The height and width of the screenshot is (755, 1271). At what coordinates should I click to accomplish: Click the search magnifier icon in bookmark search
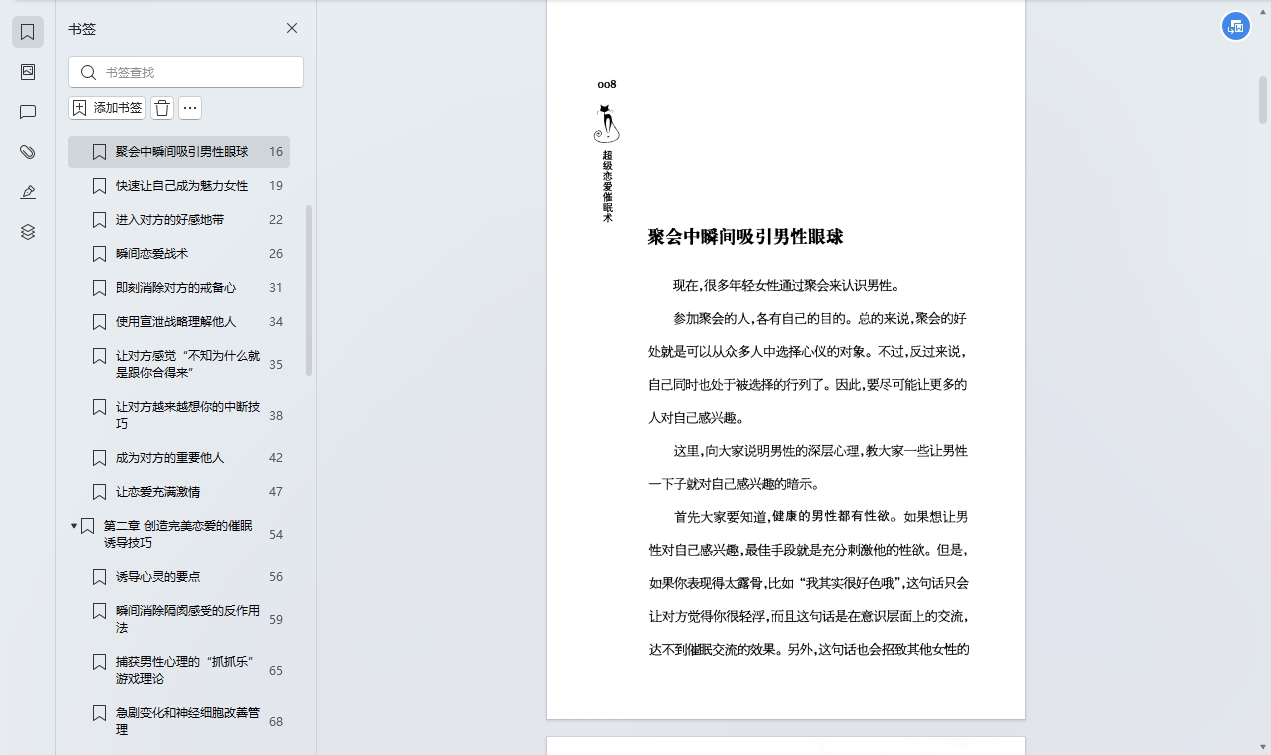tap(88, 72)
